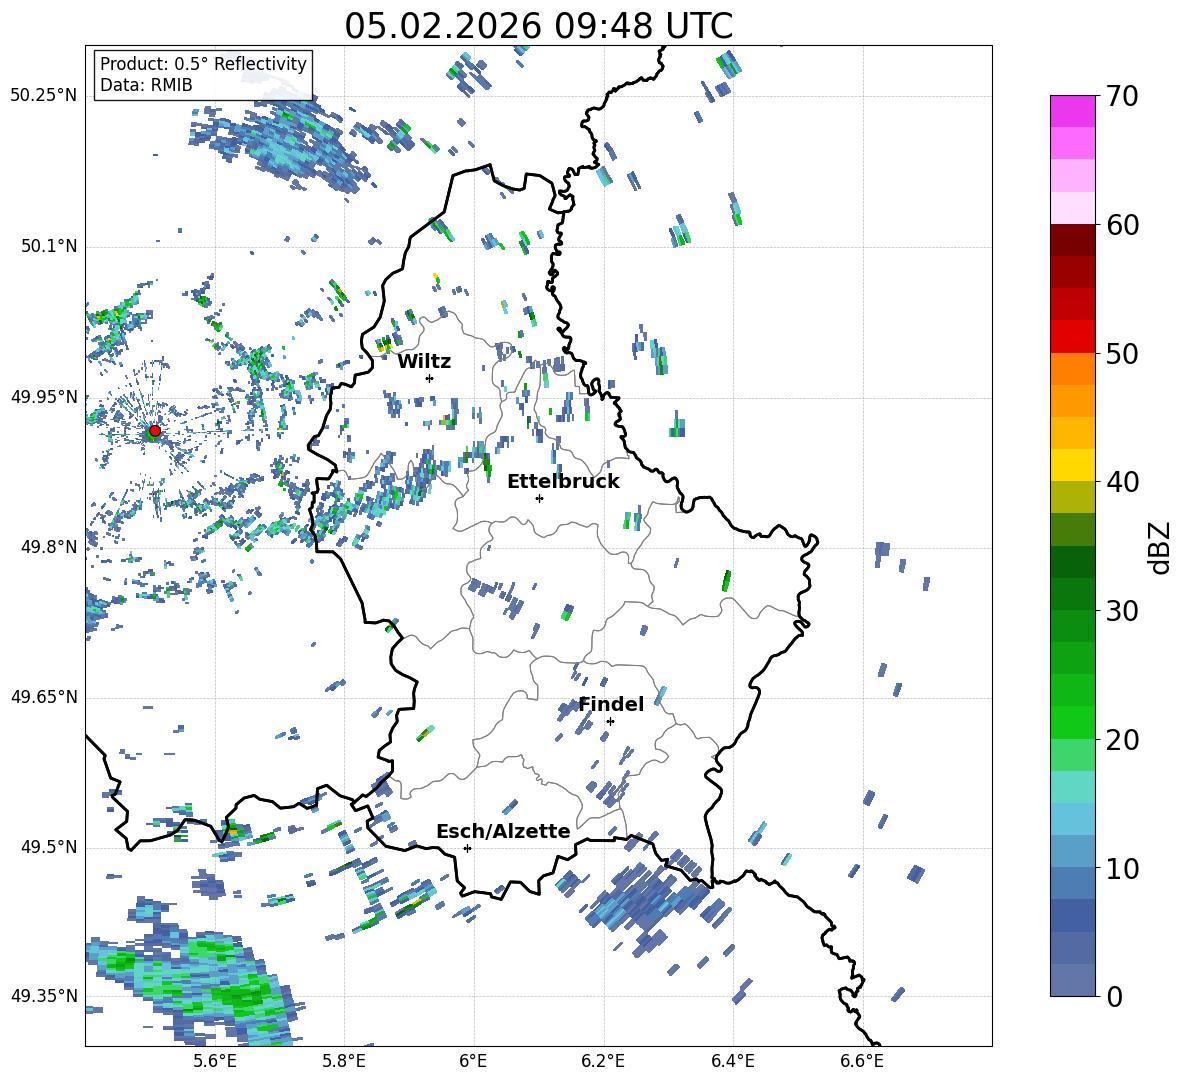Click the 49.65°N latitude label
Screen dimensions: 1184x1081
tap(44, 697)
